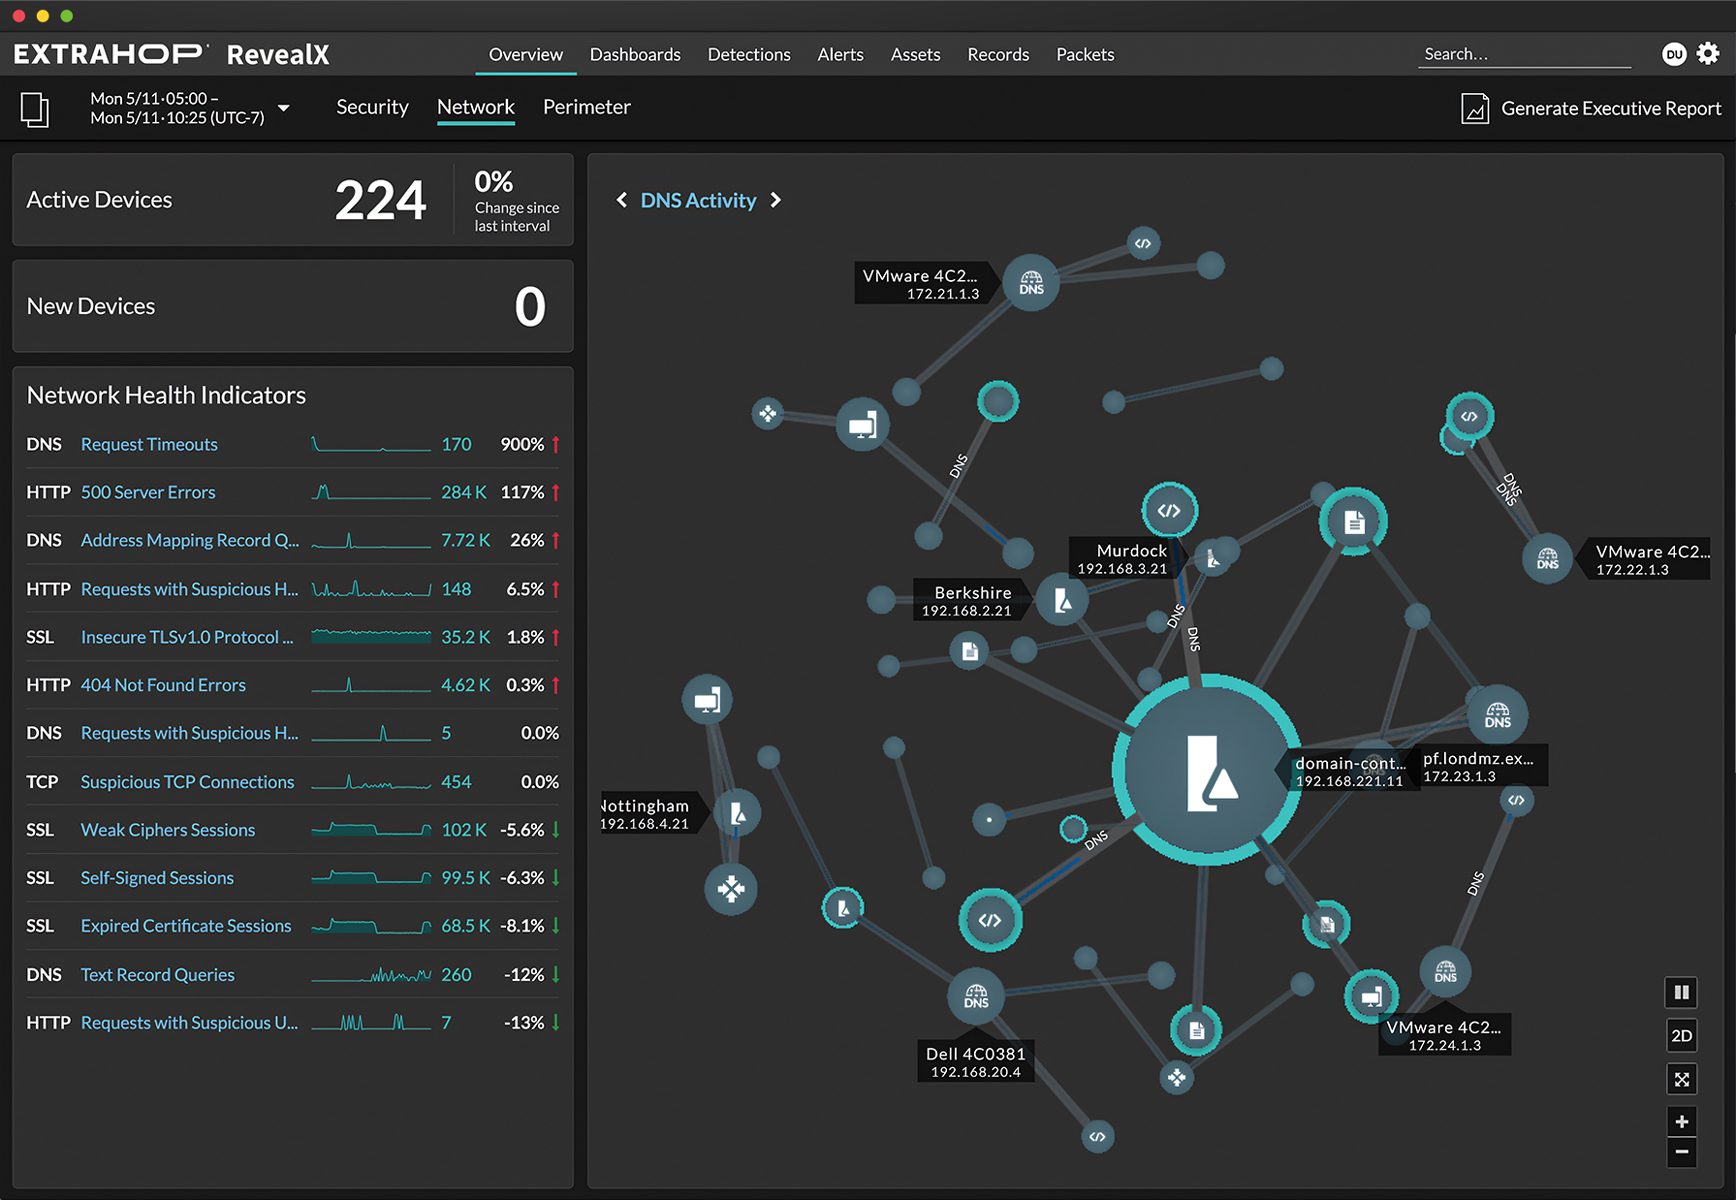The height and width of the screenshot is (1200, 1736).
Task: Select the Murdock device node
Action: 1212,559
